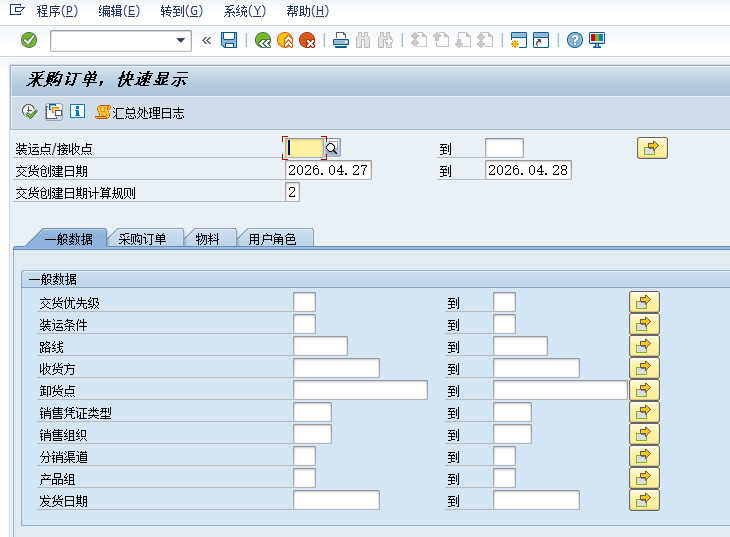
Task: Expand multiple selection for 装运点/接收点
Action: 651,148
